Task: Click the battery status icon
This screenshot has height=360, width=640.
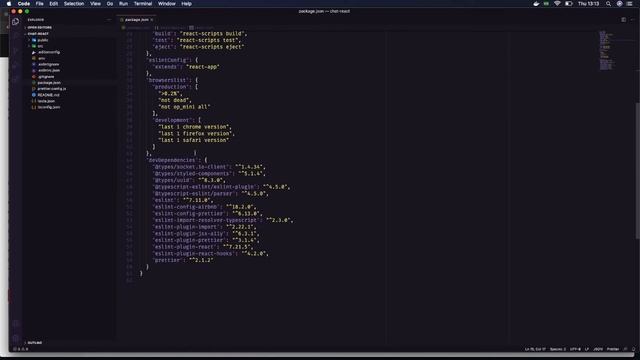Action: pyautogui.click(x=569, y=4)
